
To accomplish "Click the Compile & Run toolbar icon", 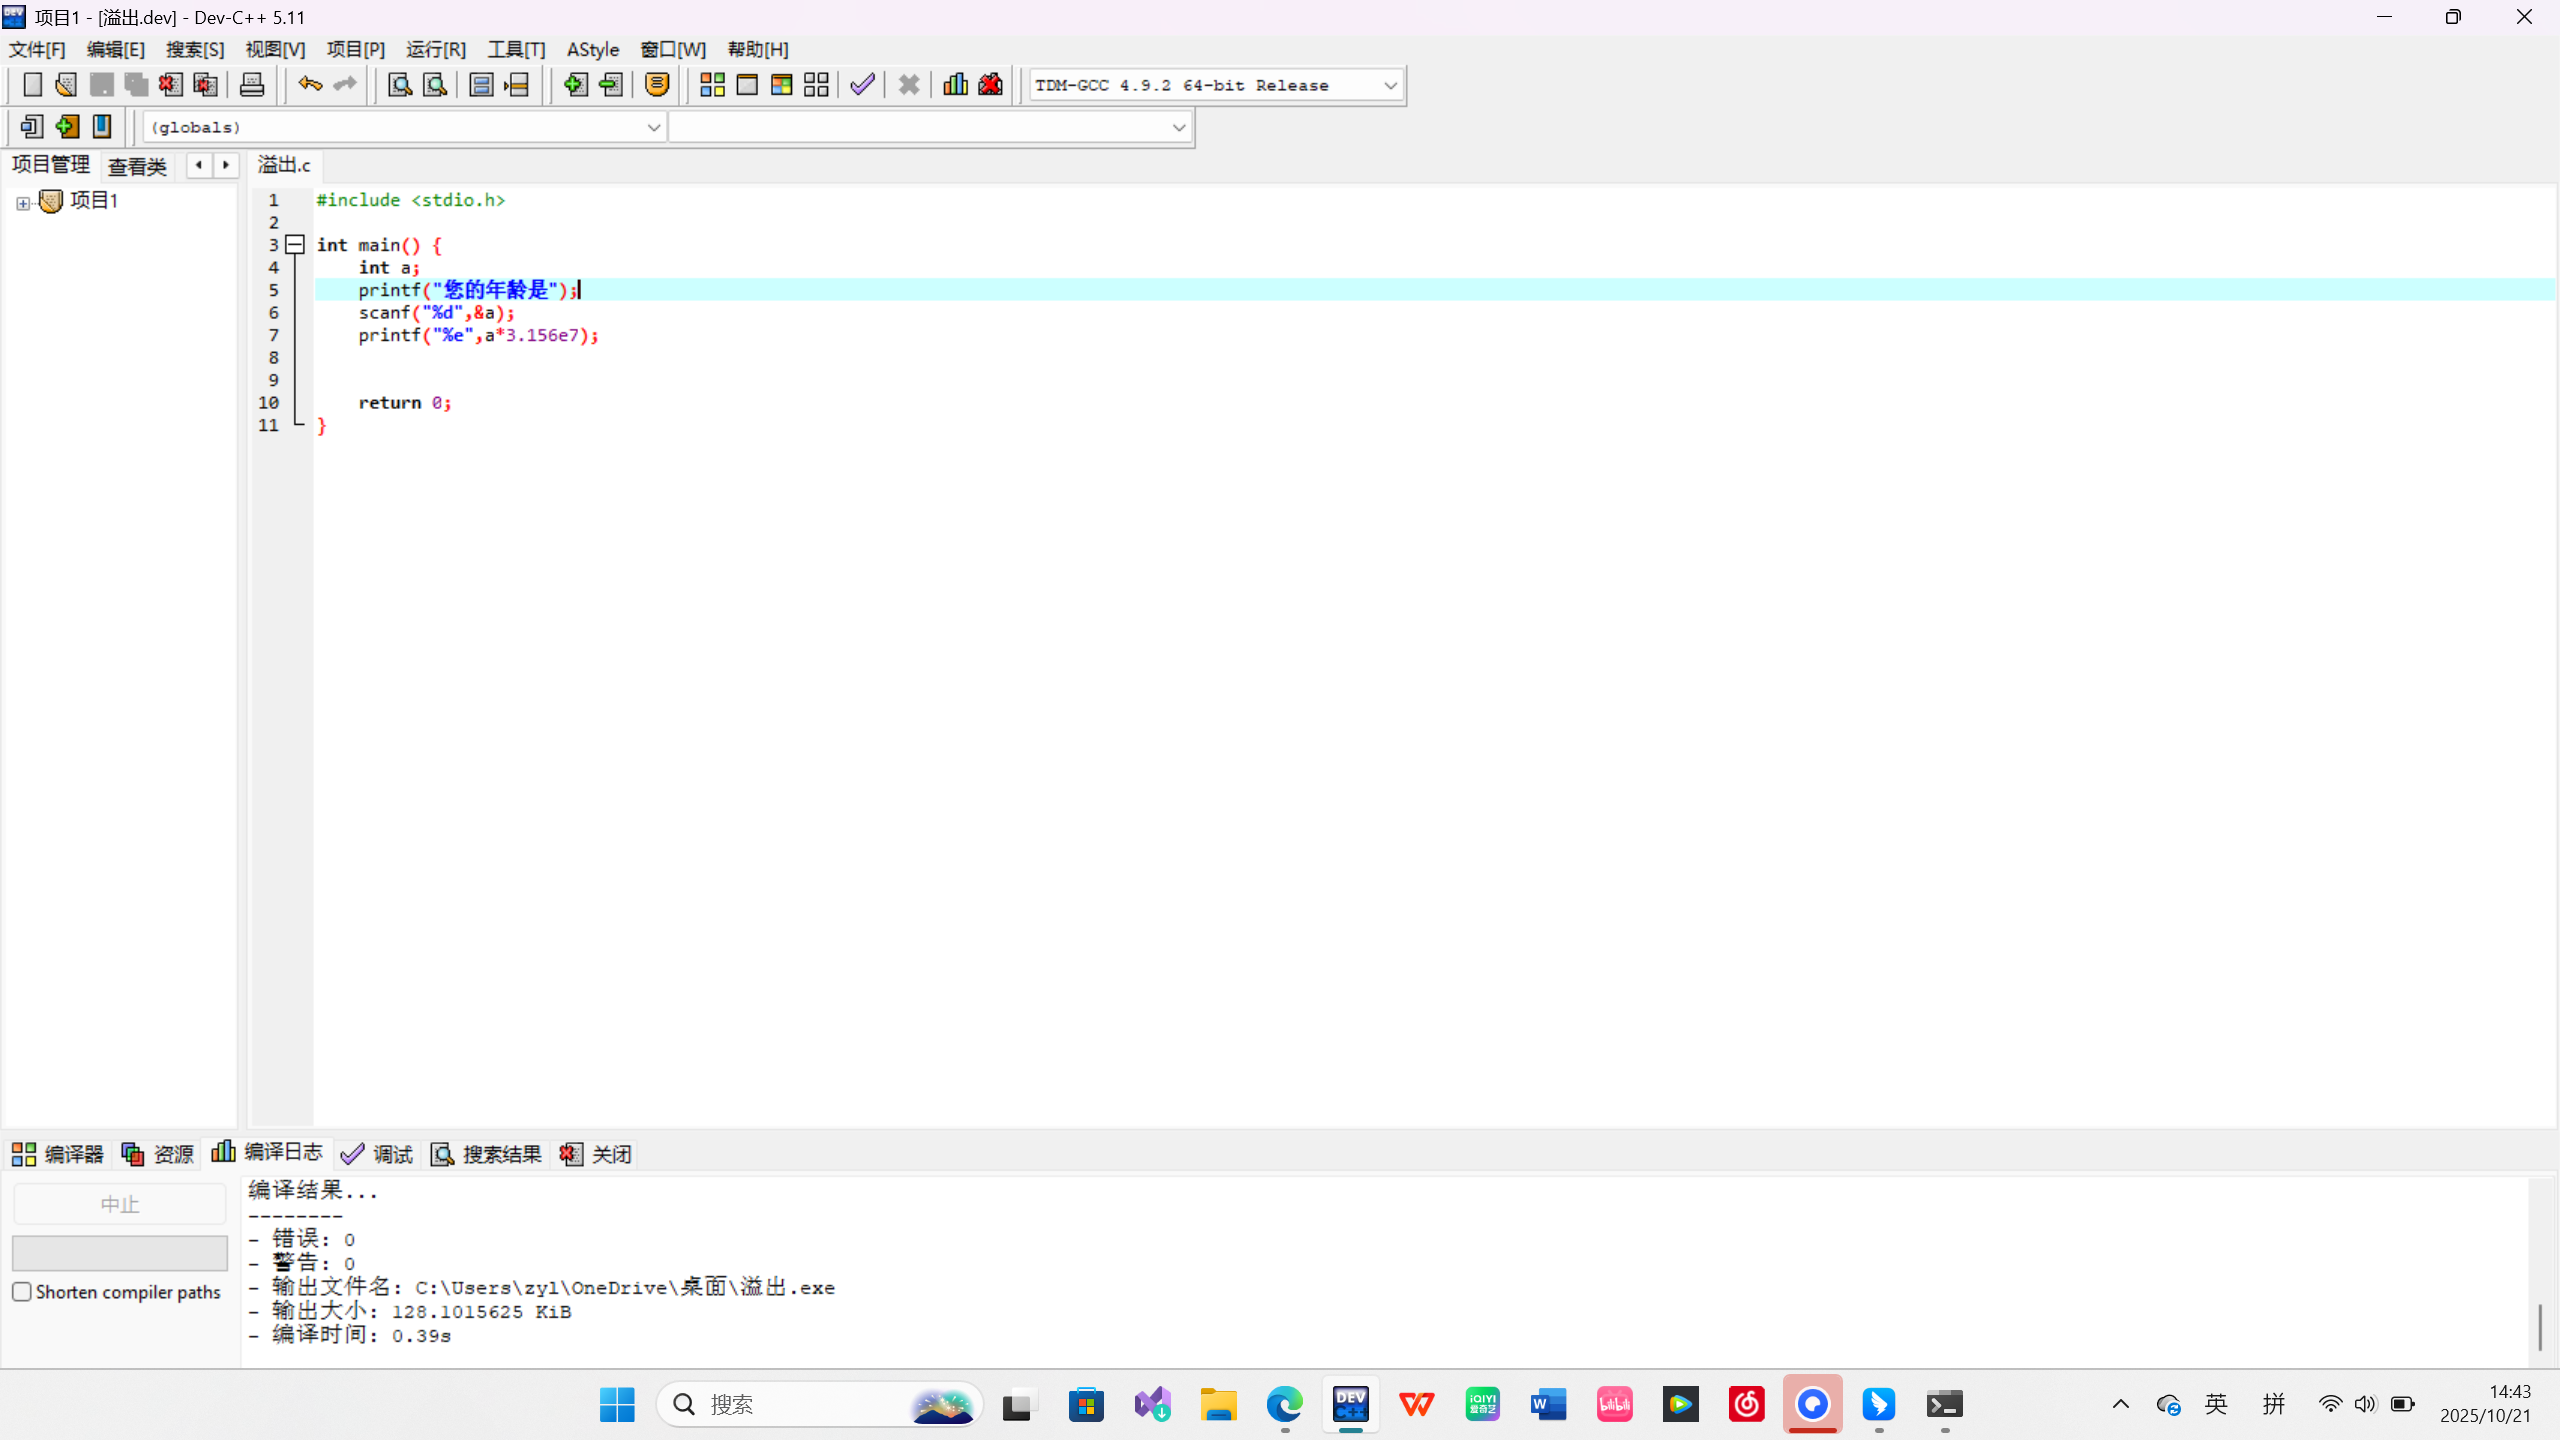I will tap(781, 85).
